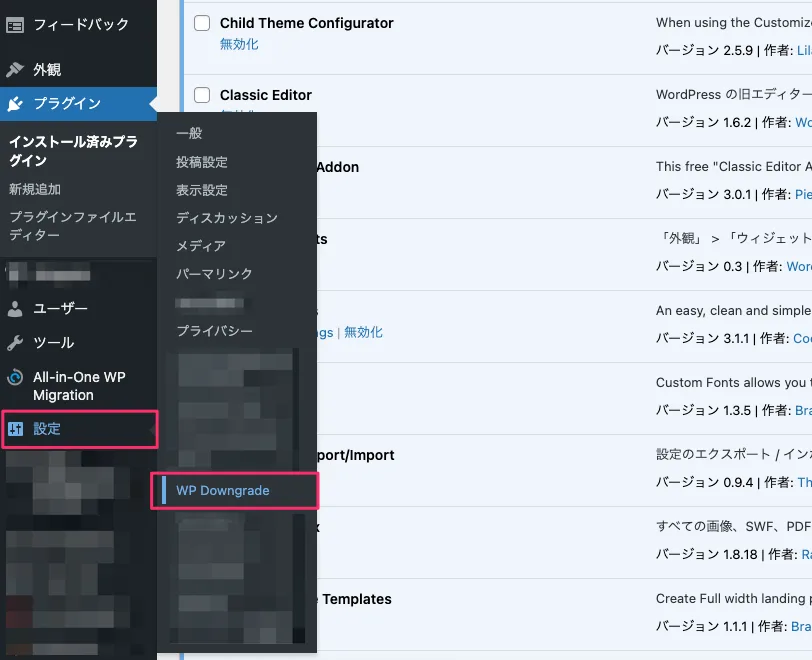Select プラグインファイルエディター submenu item
Viewport: 812px width, 660px height.
pos(72,226)
